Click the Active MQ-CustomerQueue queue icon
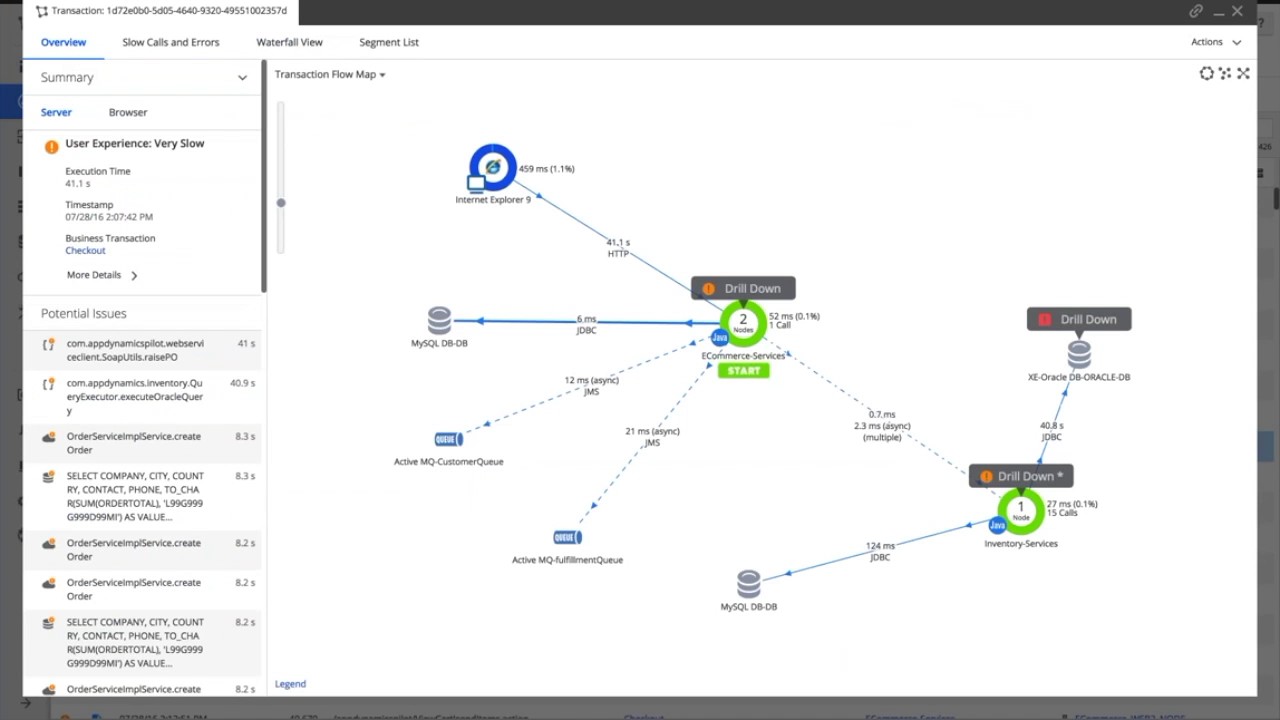Screen dimensions: 1280x720 (x=448, y=439)
